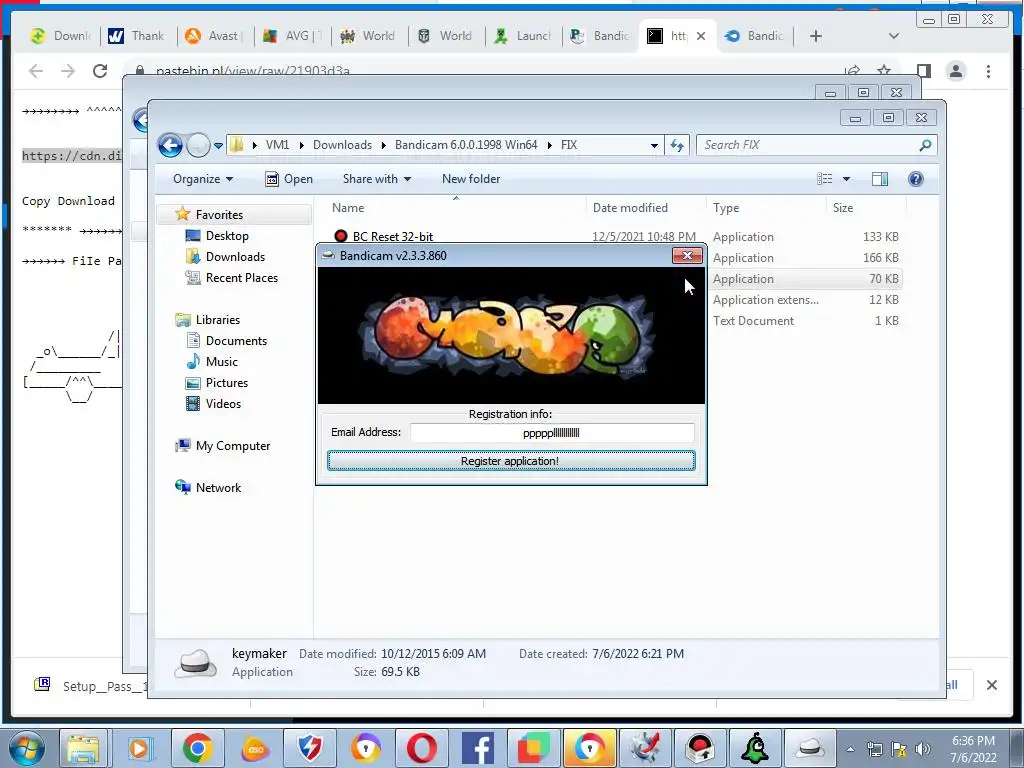Screen dimensions: 1024x768
Task: Open Opera browser from the taskbar
Action: pyautogui.click(x=422, y=748)
